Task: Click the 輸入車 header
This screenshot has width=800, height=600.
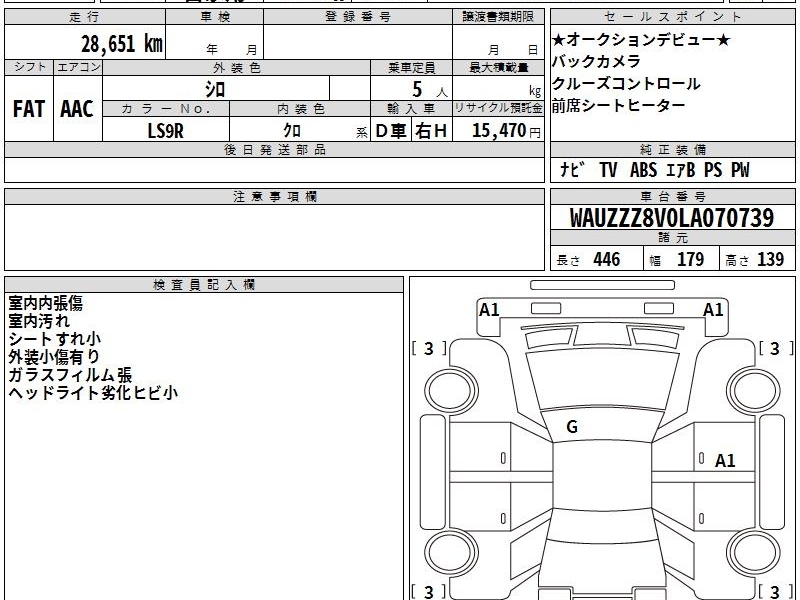Action: tap(411, 109)
